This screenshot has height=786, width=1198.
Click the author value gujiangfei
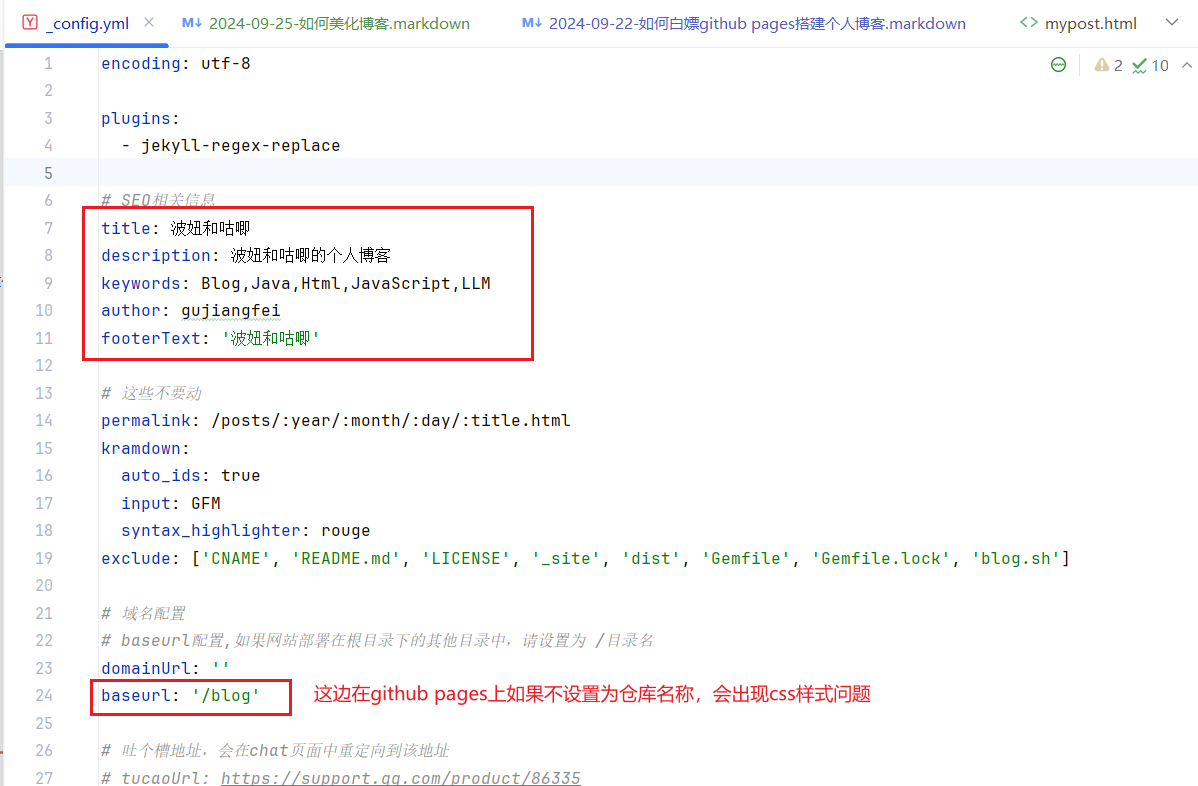[230, 311]
